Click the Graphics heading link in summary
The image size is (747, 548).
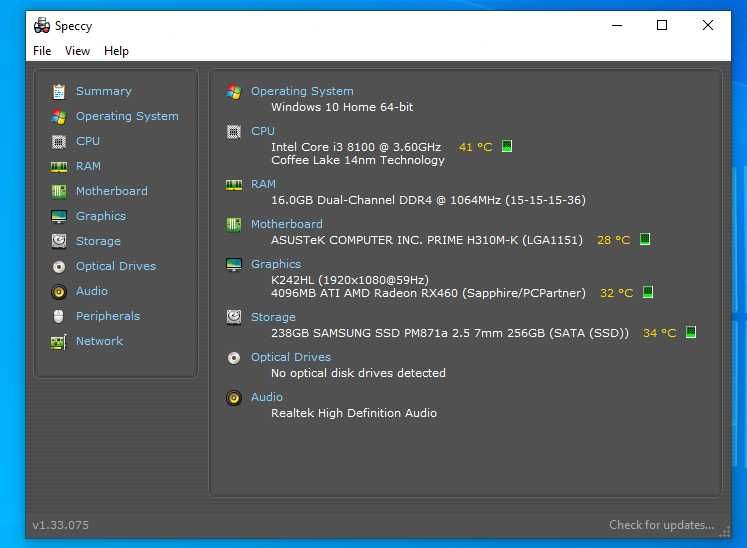[276, 264]
